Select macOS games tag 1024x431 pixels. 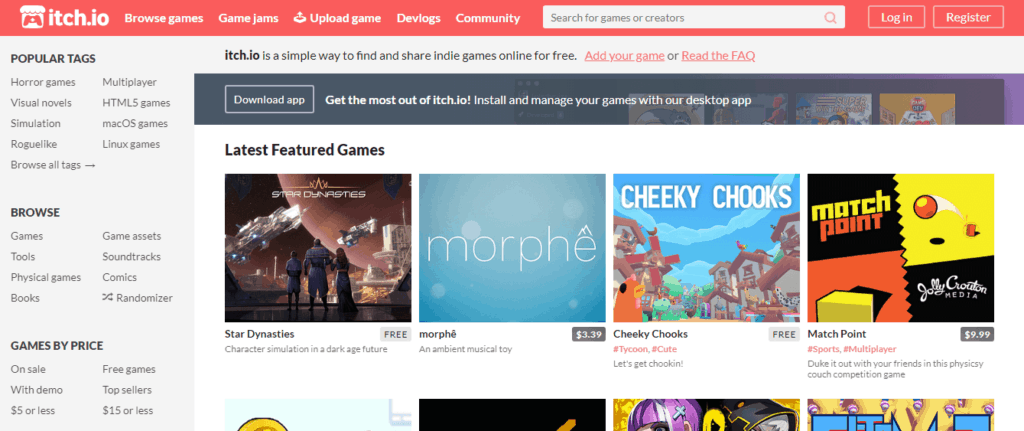135,123
